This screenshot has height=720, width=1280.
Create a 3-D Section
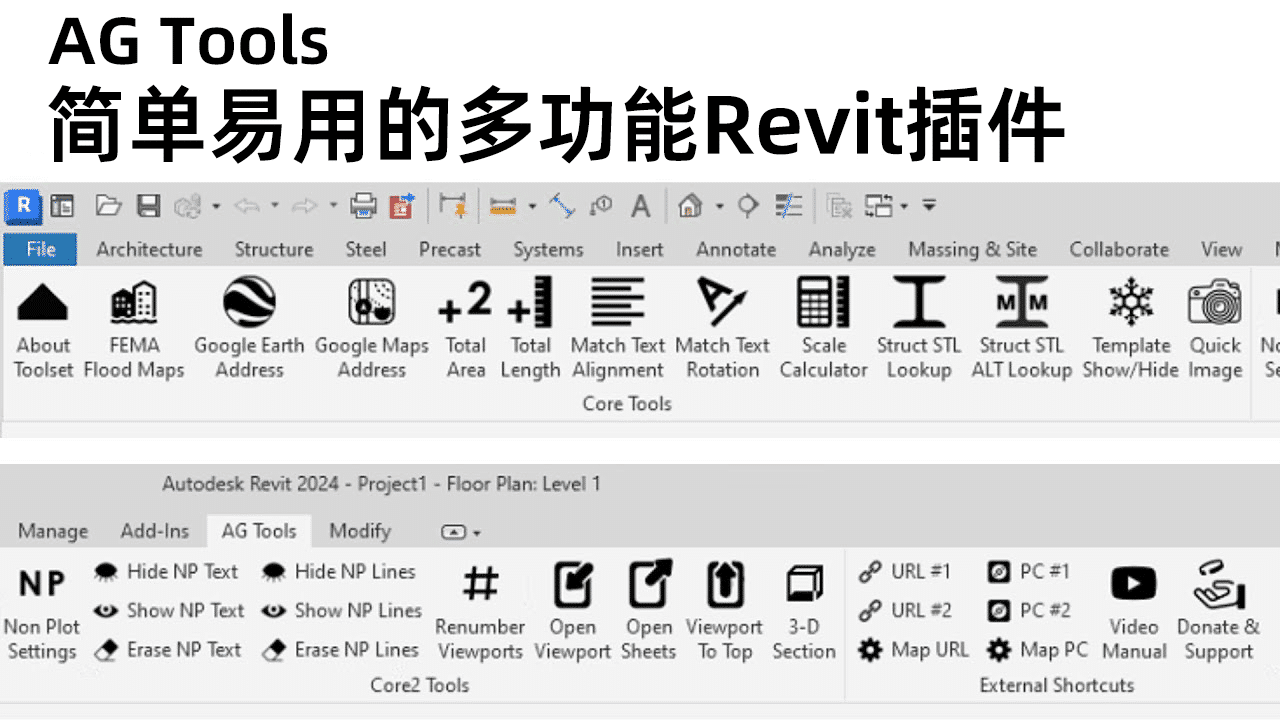click(x=804, y=613)
